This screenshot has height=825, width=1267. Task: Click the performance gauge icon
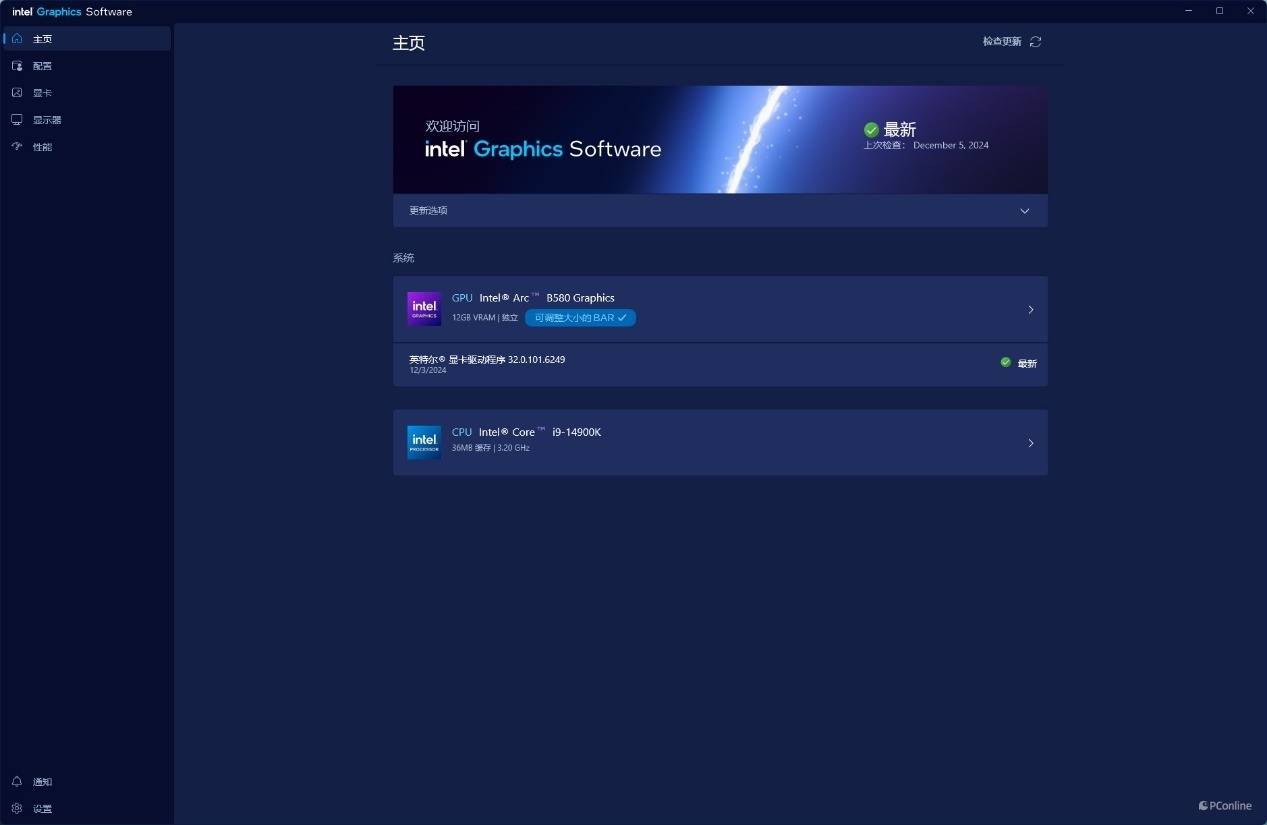pyautogui.click(x=16, y=147)
